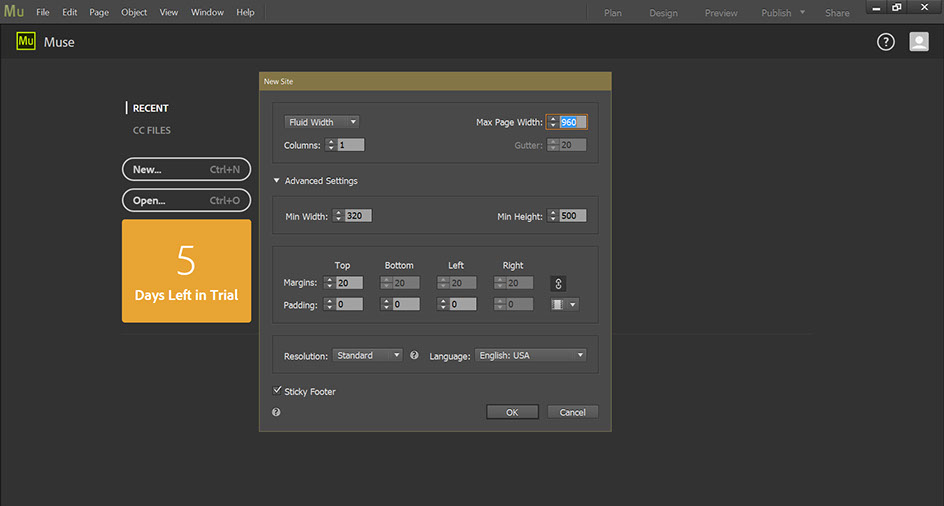Image resolution: width=944 pixels, height=506 pixels.
Task: Click the Left padding stepper arrows
Action: [443, 304]
